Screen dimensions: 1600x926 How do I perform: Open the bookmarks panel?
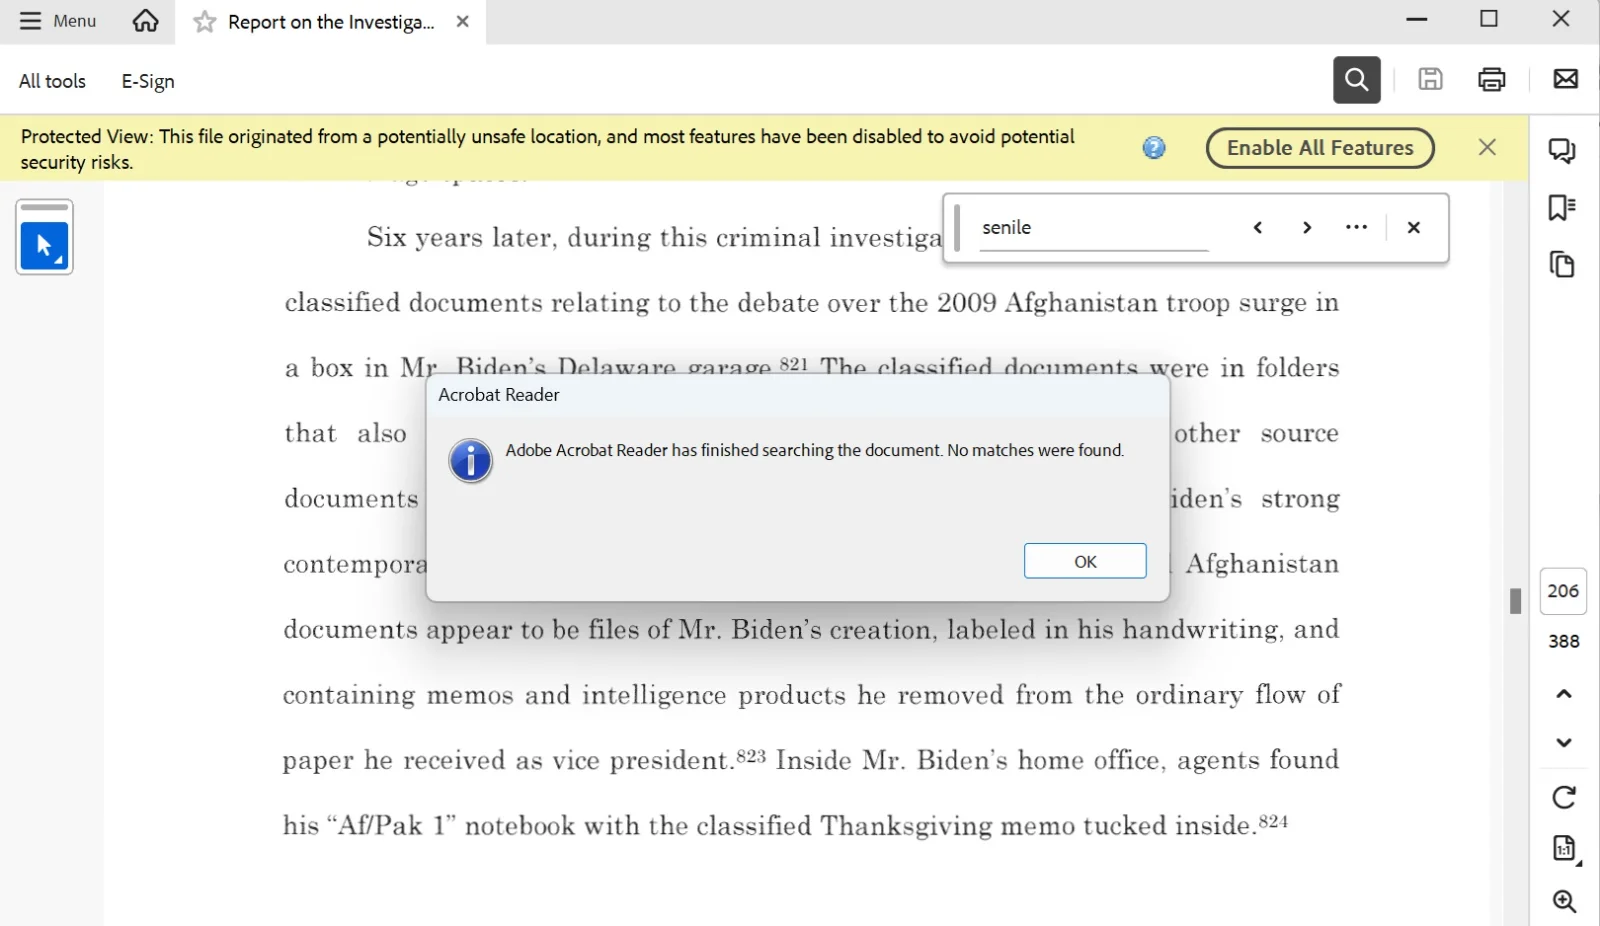coord(1562,207)
